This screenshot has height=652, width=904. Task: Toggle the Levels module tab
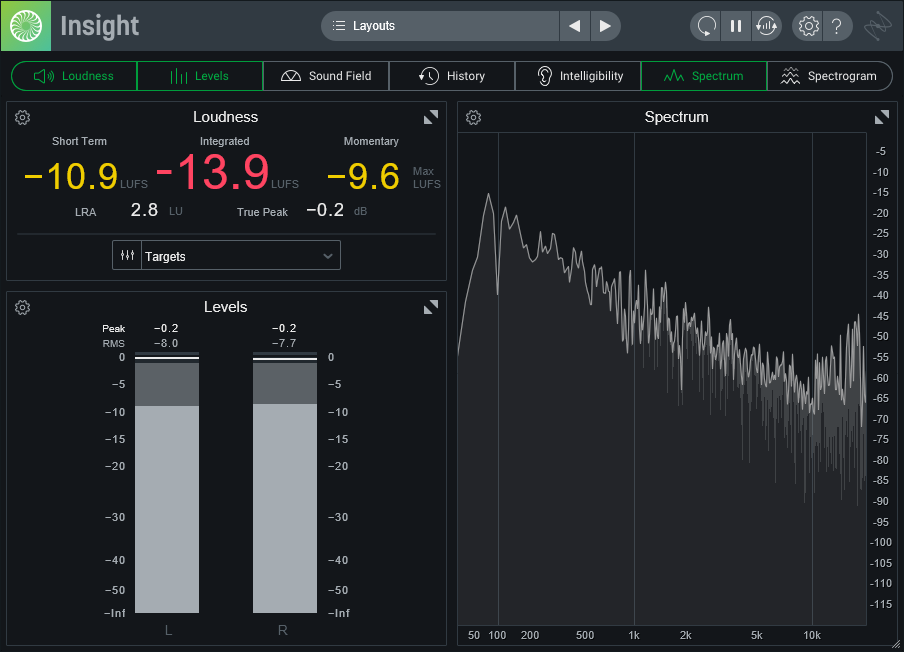pyautogui.click(x=200, y=76)
